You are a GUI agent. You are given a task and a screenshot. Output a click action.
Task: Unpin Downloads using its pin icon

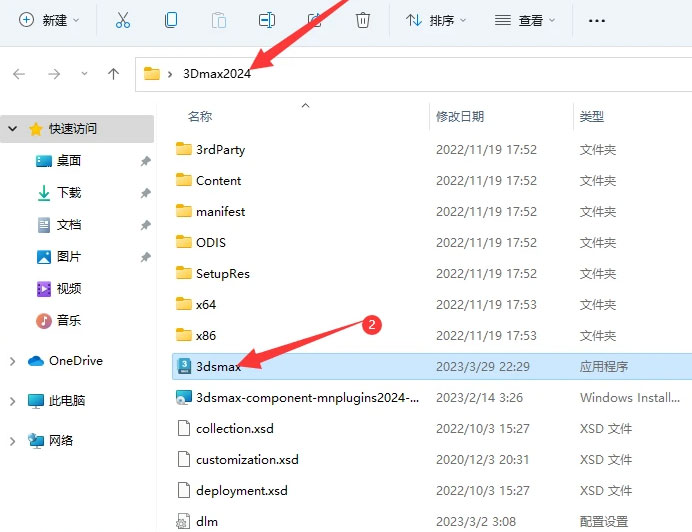(146, 193)
